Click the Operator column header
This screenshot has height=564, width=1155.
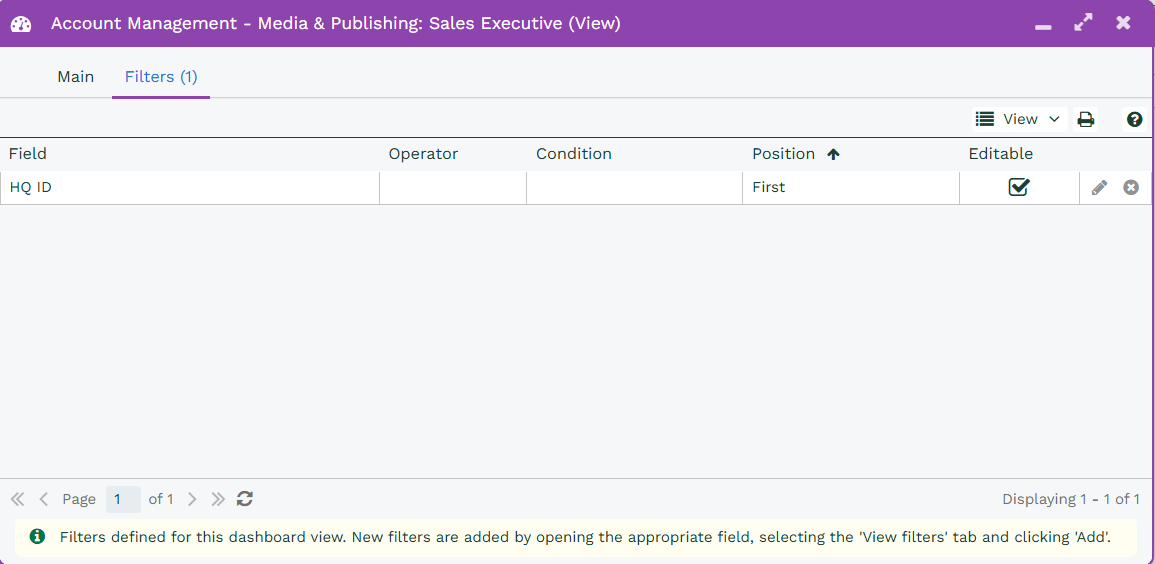coord(423,154)
